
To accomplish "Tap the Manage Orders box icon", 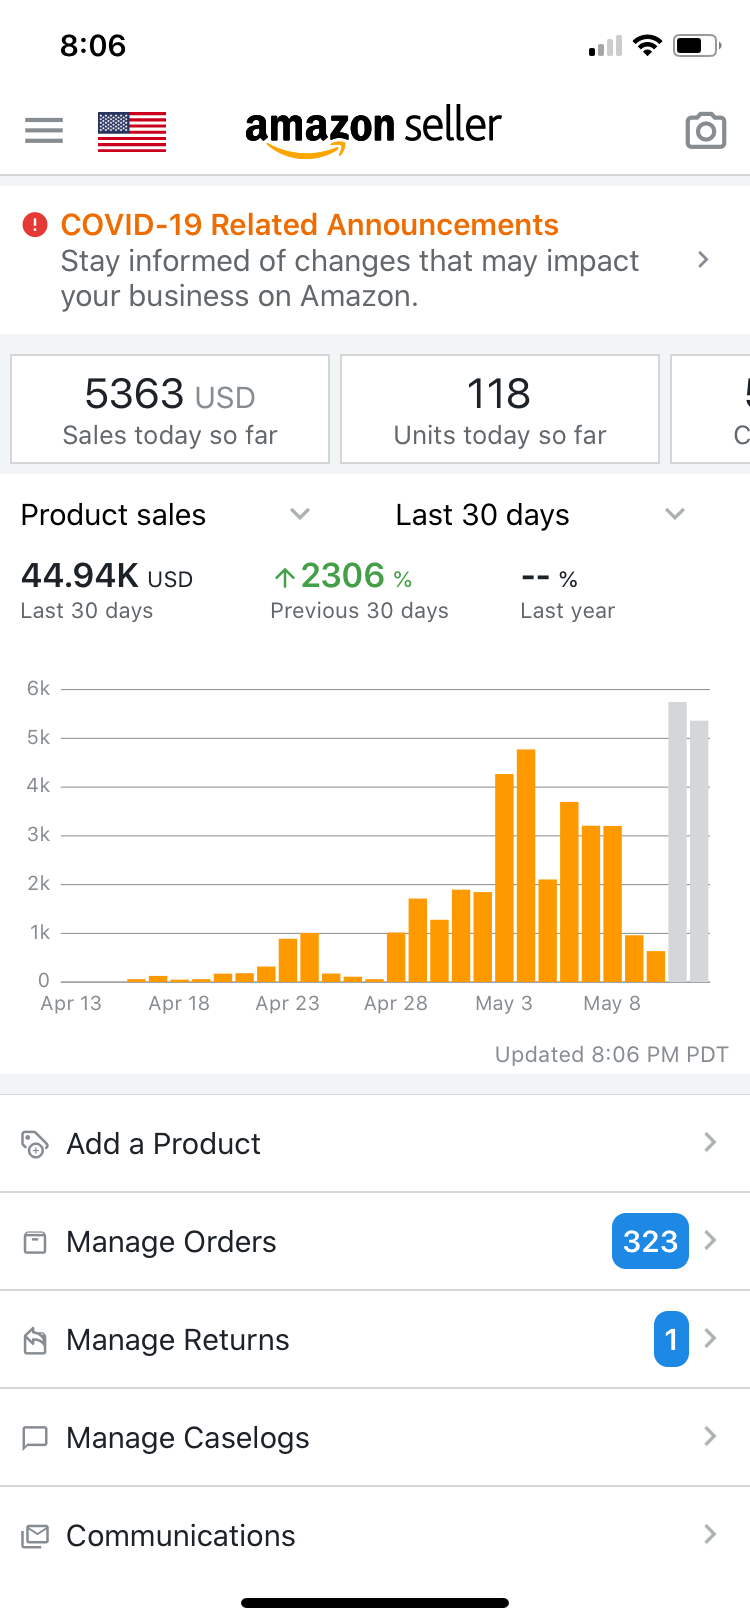I will point(35,1242).
